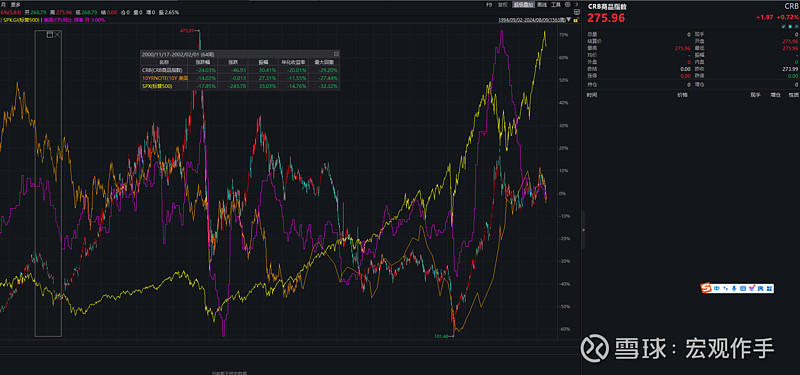Click the rightmost grid icon on Sogou toolbar
Screen dimensions: 800x375
pos(770,288)
